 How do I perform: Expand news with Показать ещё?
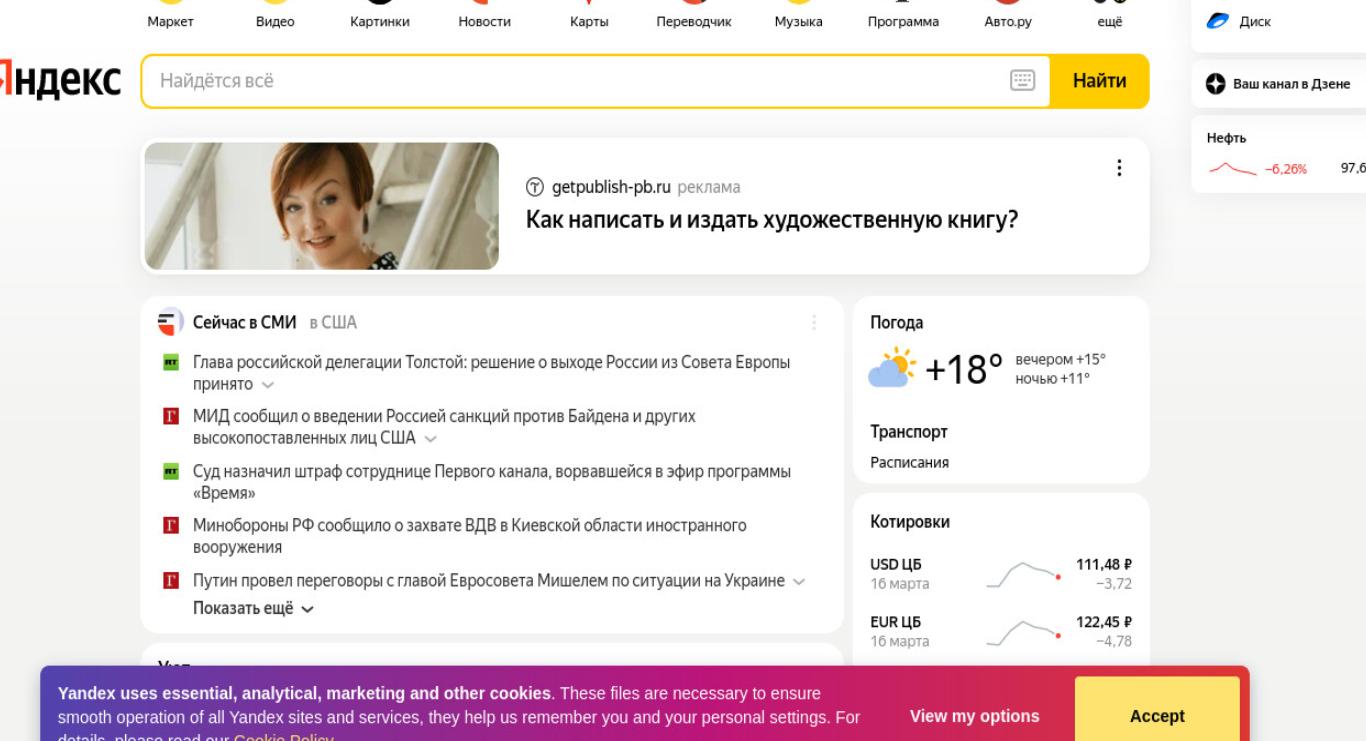(253, 608)
